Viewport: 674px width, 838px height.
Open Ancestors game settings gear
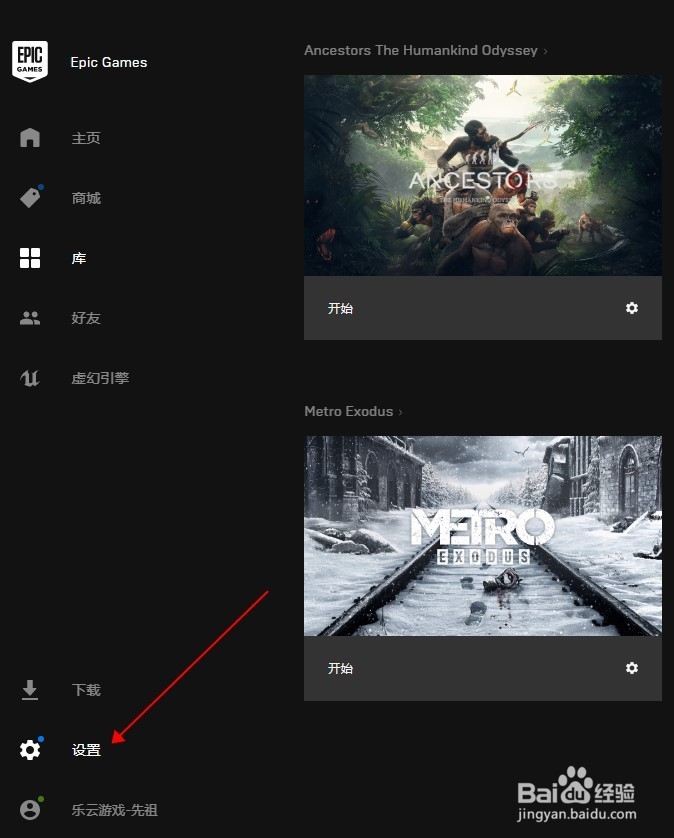pyautogui.click(x=632, y=308)
